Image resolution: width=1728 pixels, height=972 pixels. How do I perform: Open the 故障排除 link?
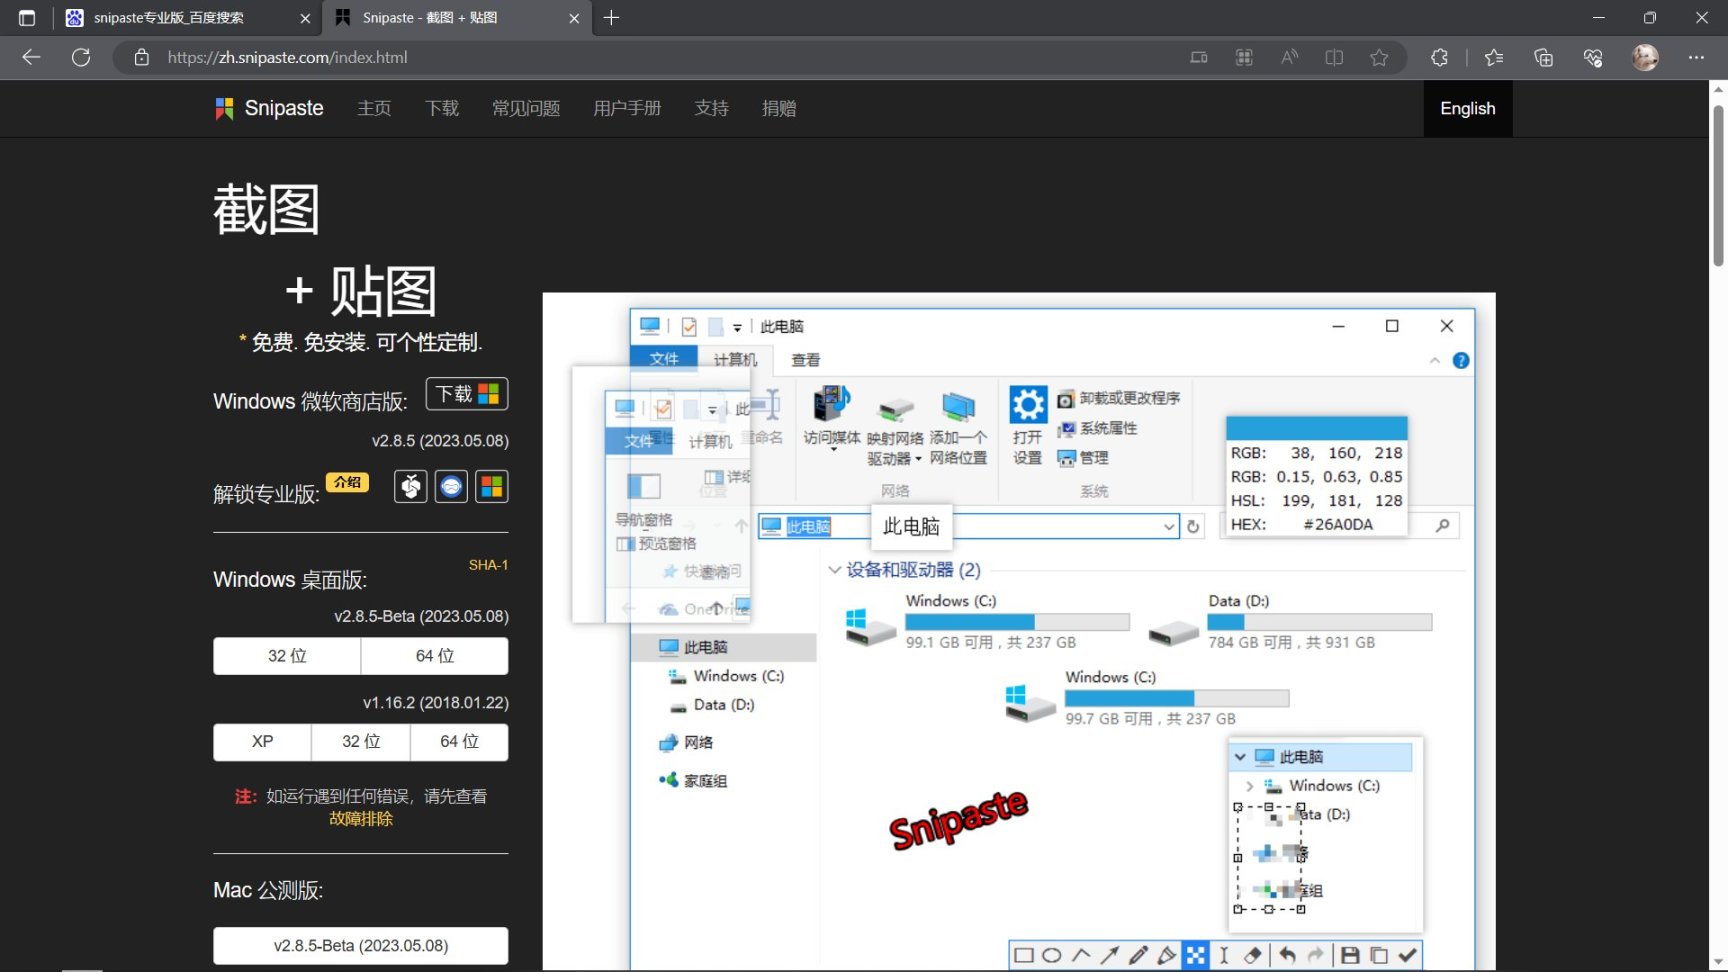[x=361, y=819]
